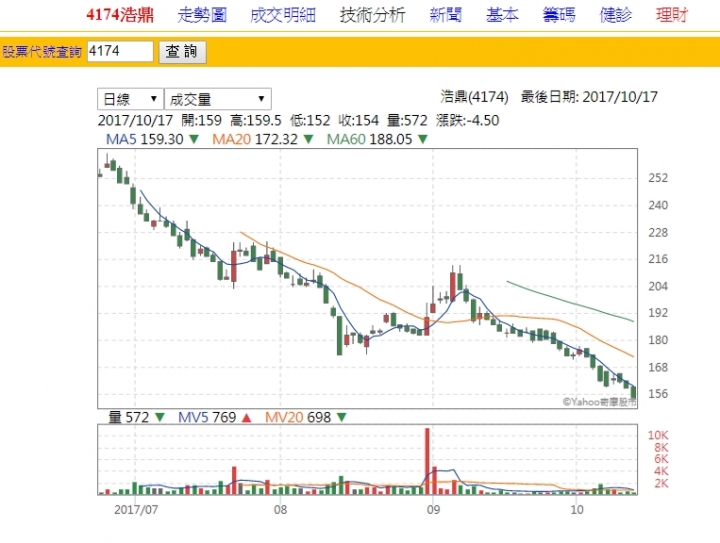Open the 理財 tab
Viewport: 720px width, 543px height.
point(672,15)
